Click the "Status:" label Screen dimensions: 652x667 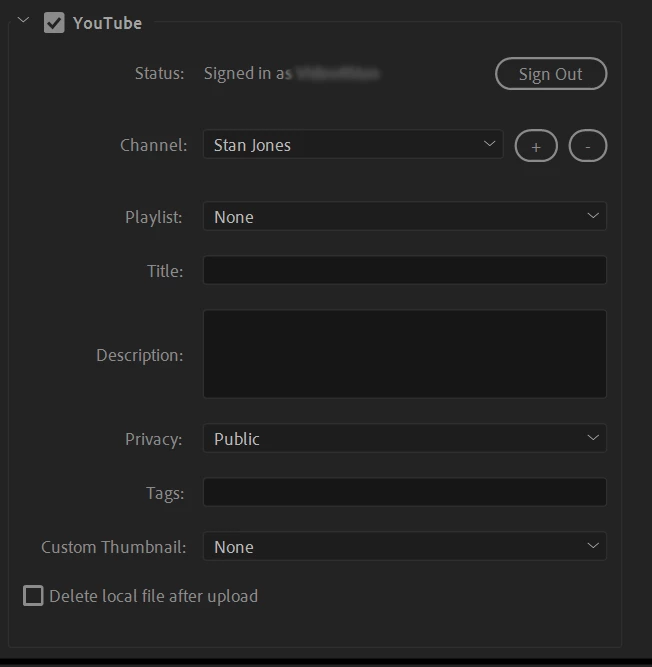(x=159, y=73)
